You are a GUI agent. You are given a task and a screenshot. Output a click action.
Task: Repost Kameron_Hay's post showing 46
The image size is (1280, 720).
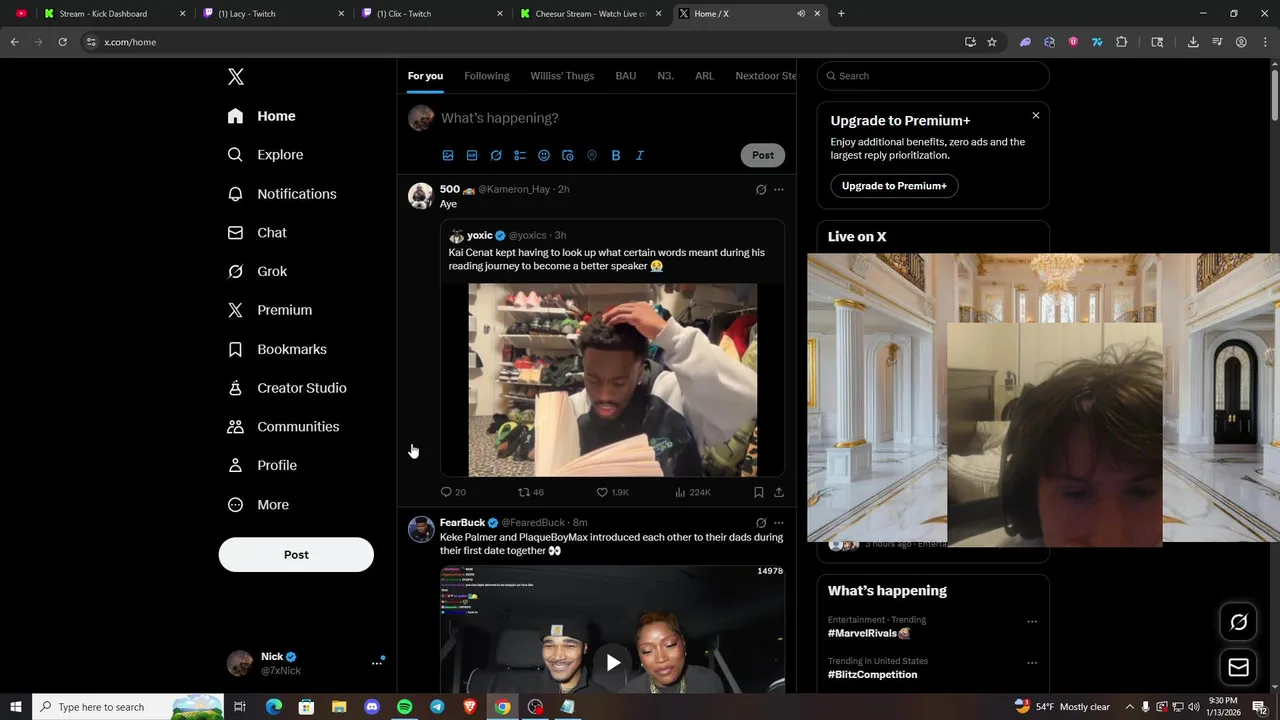pyautogui.click(x=531, y=492)
